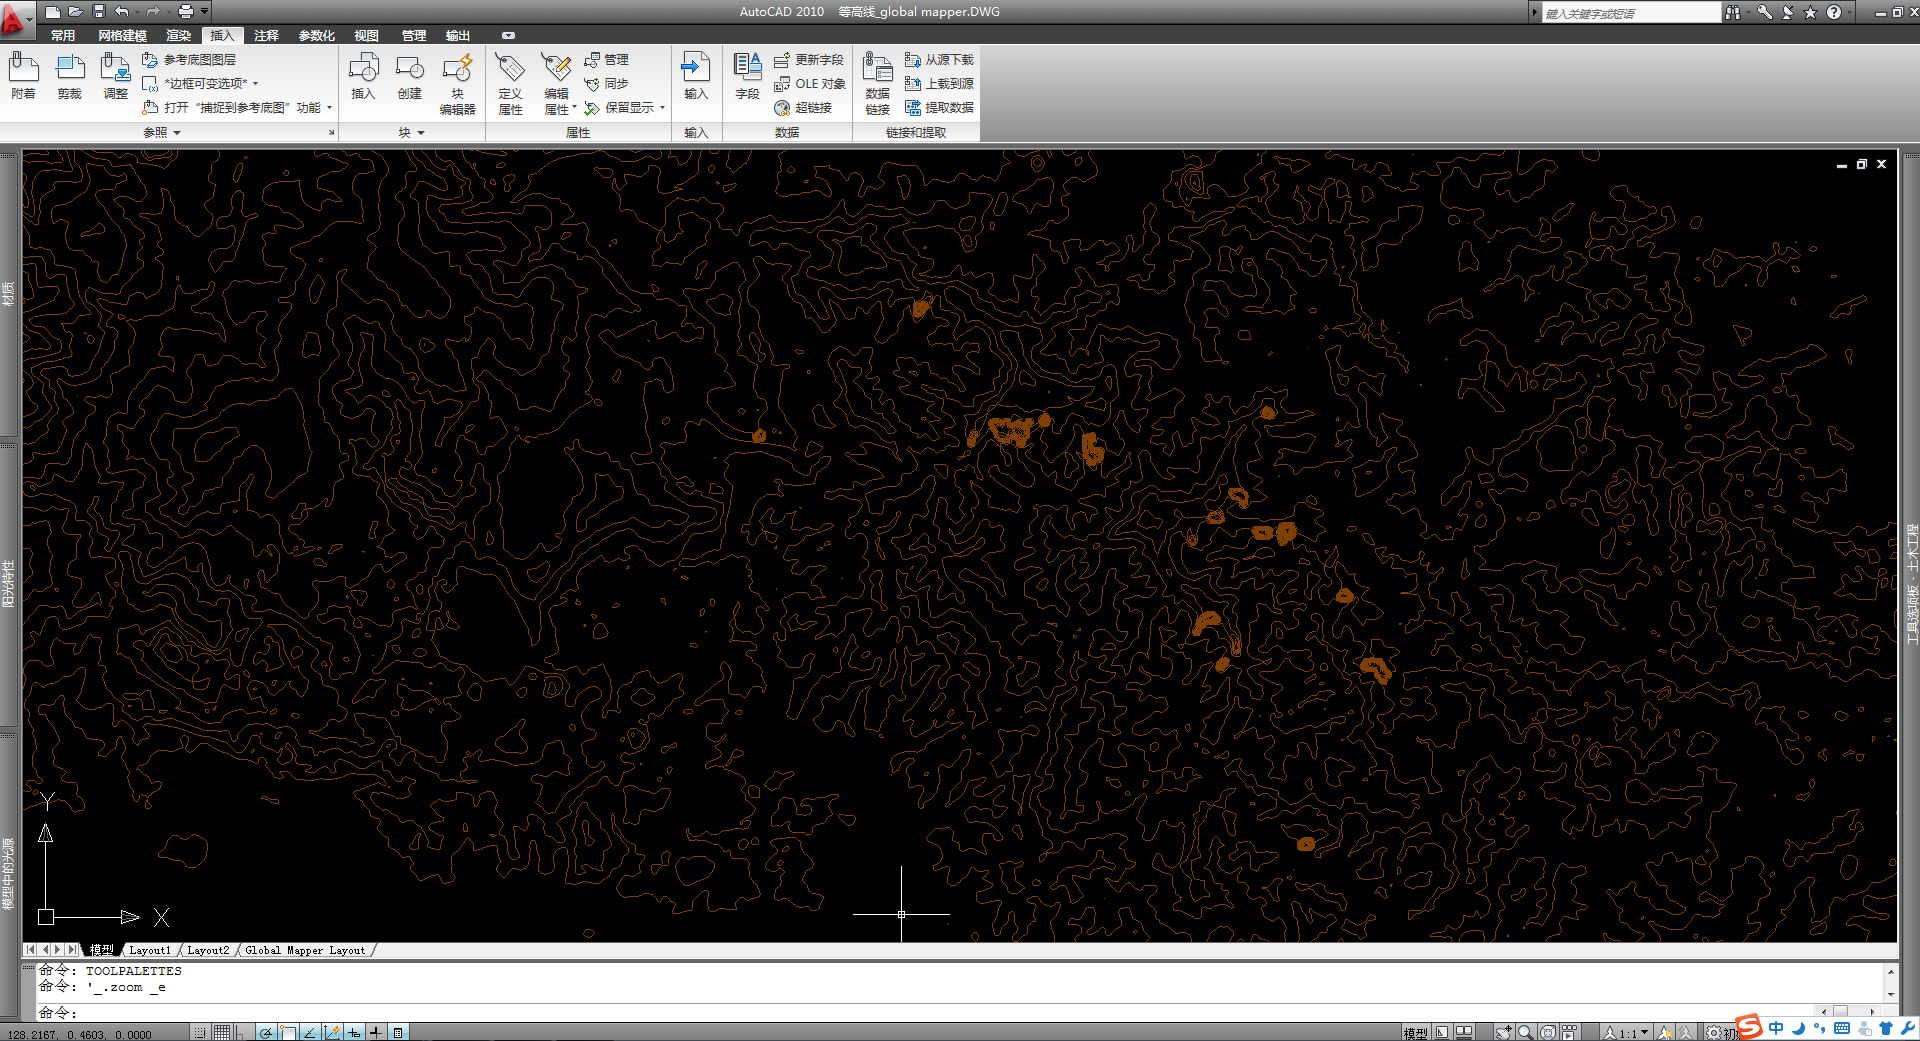Click the Insert block (插入) icon
This screenshot has width=1920, height=1041.
[364, 77]
